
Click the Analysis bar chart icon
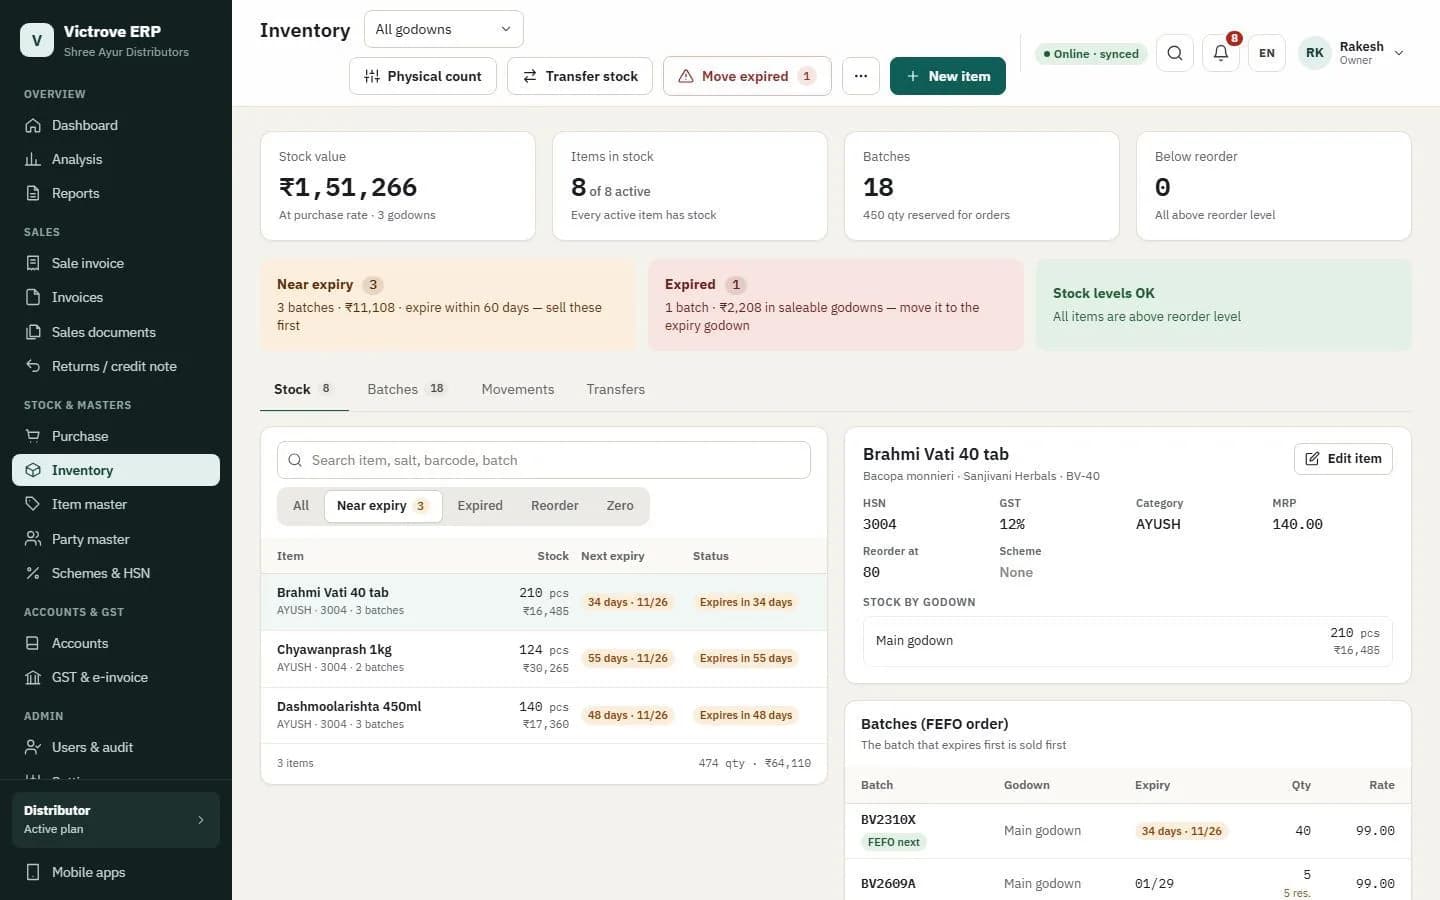coord(33,159)
